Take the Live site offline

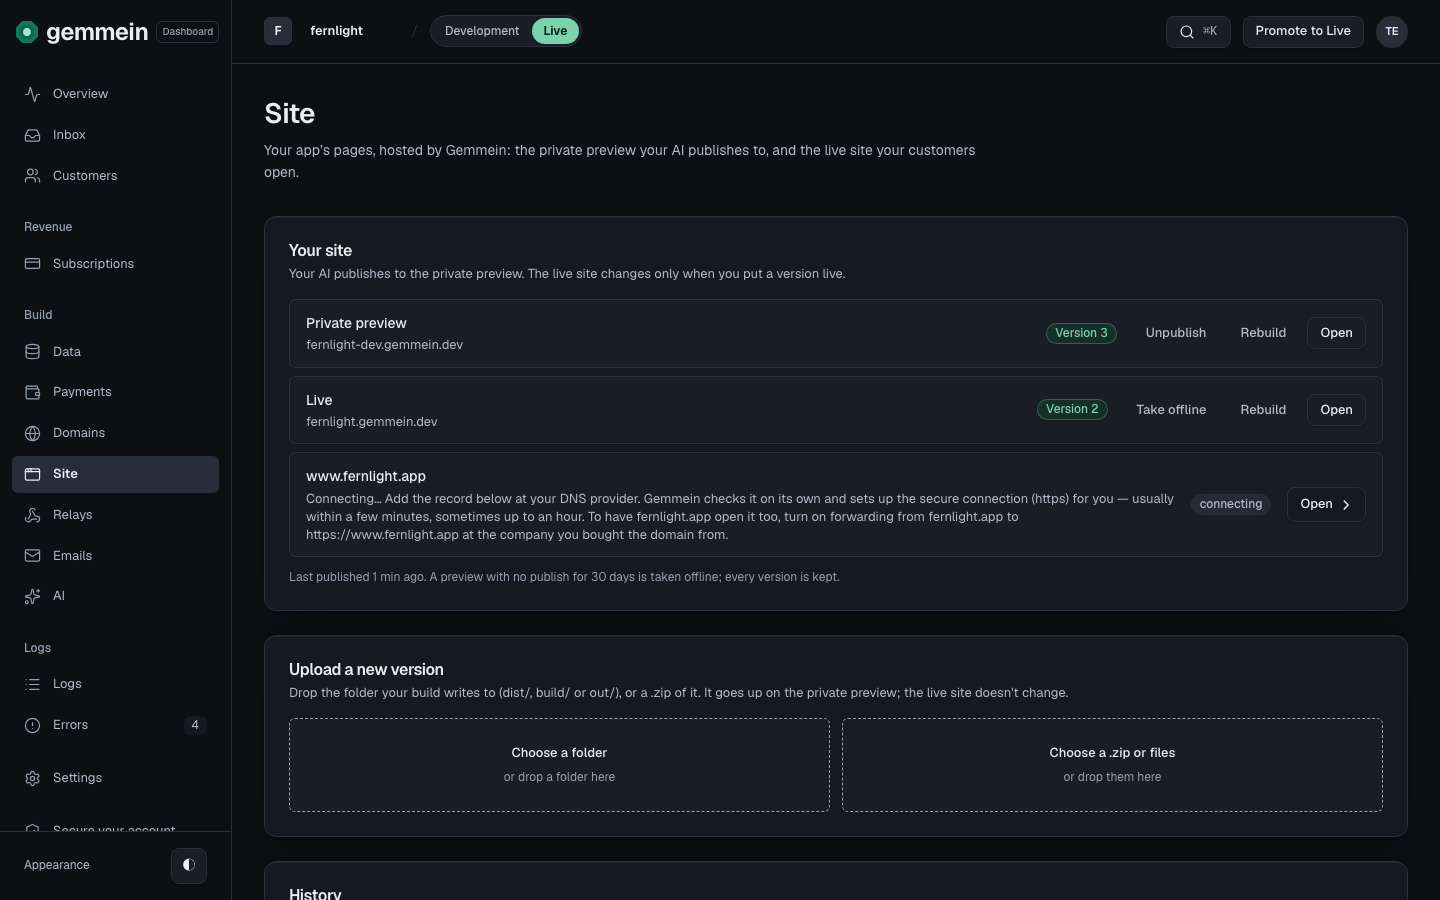coord(1171,410)
